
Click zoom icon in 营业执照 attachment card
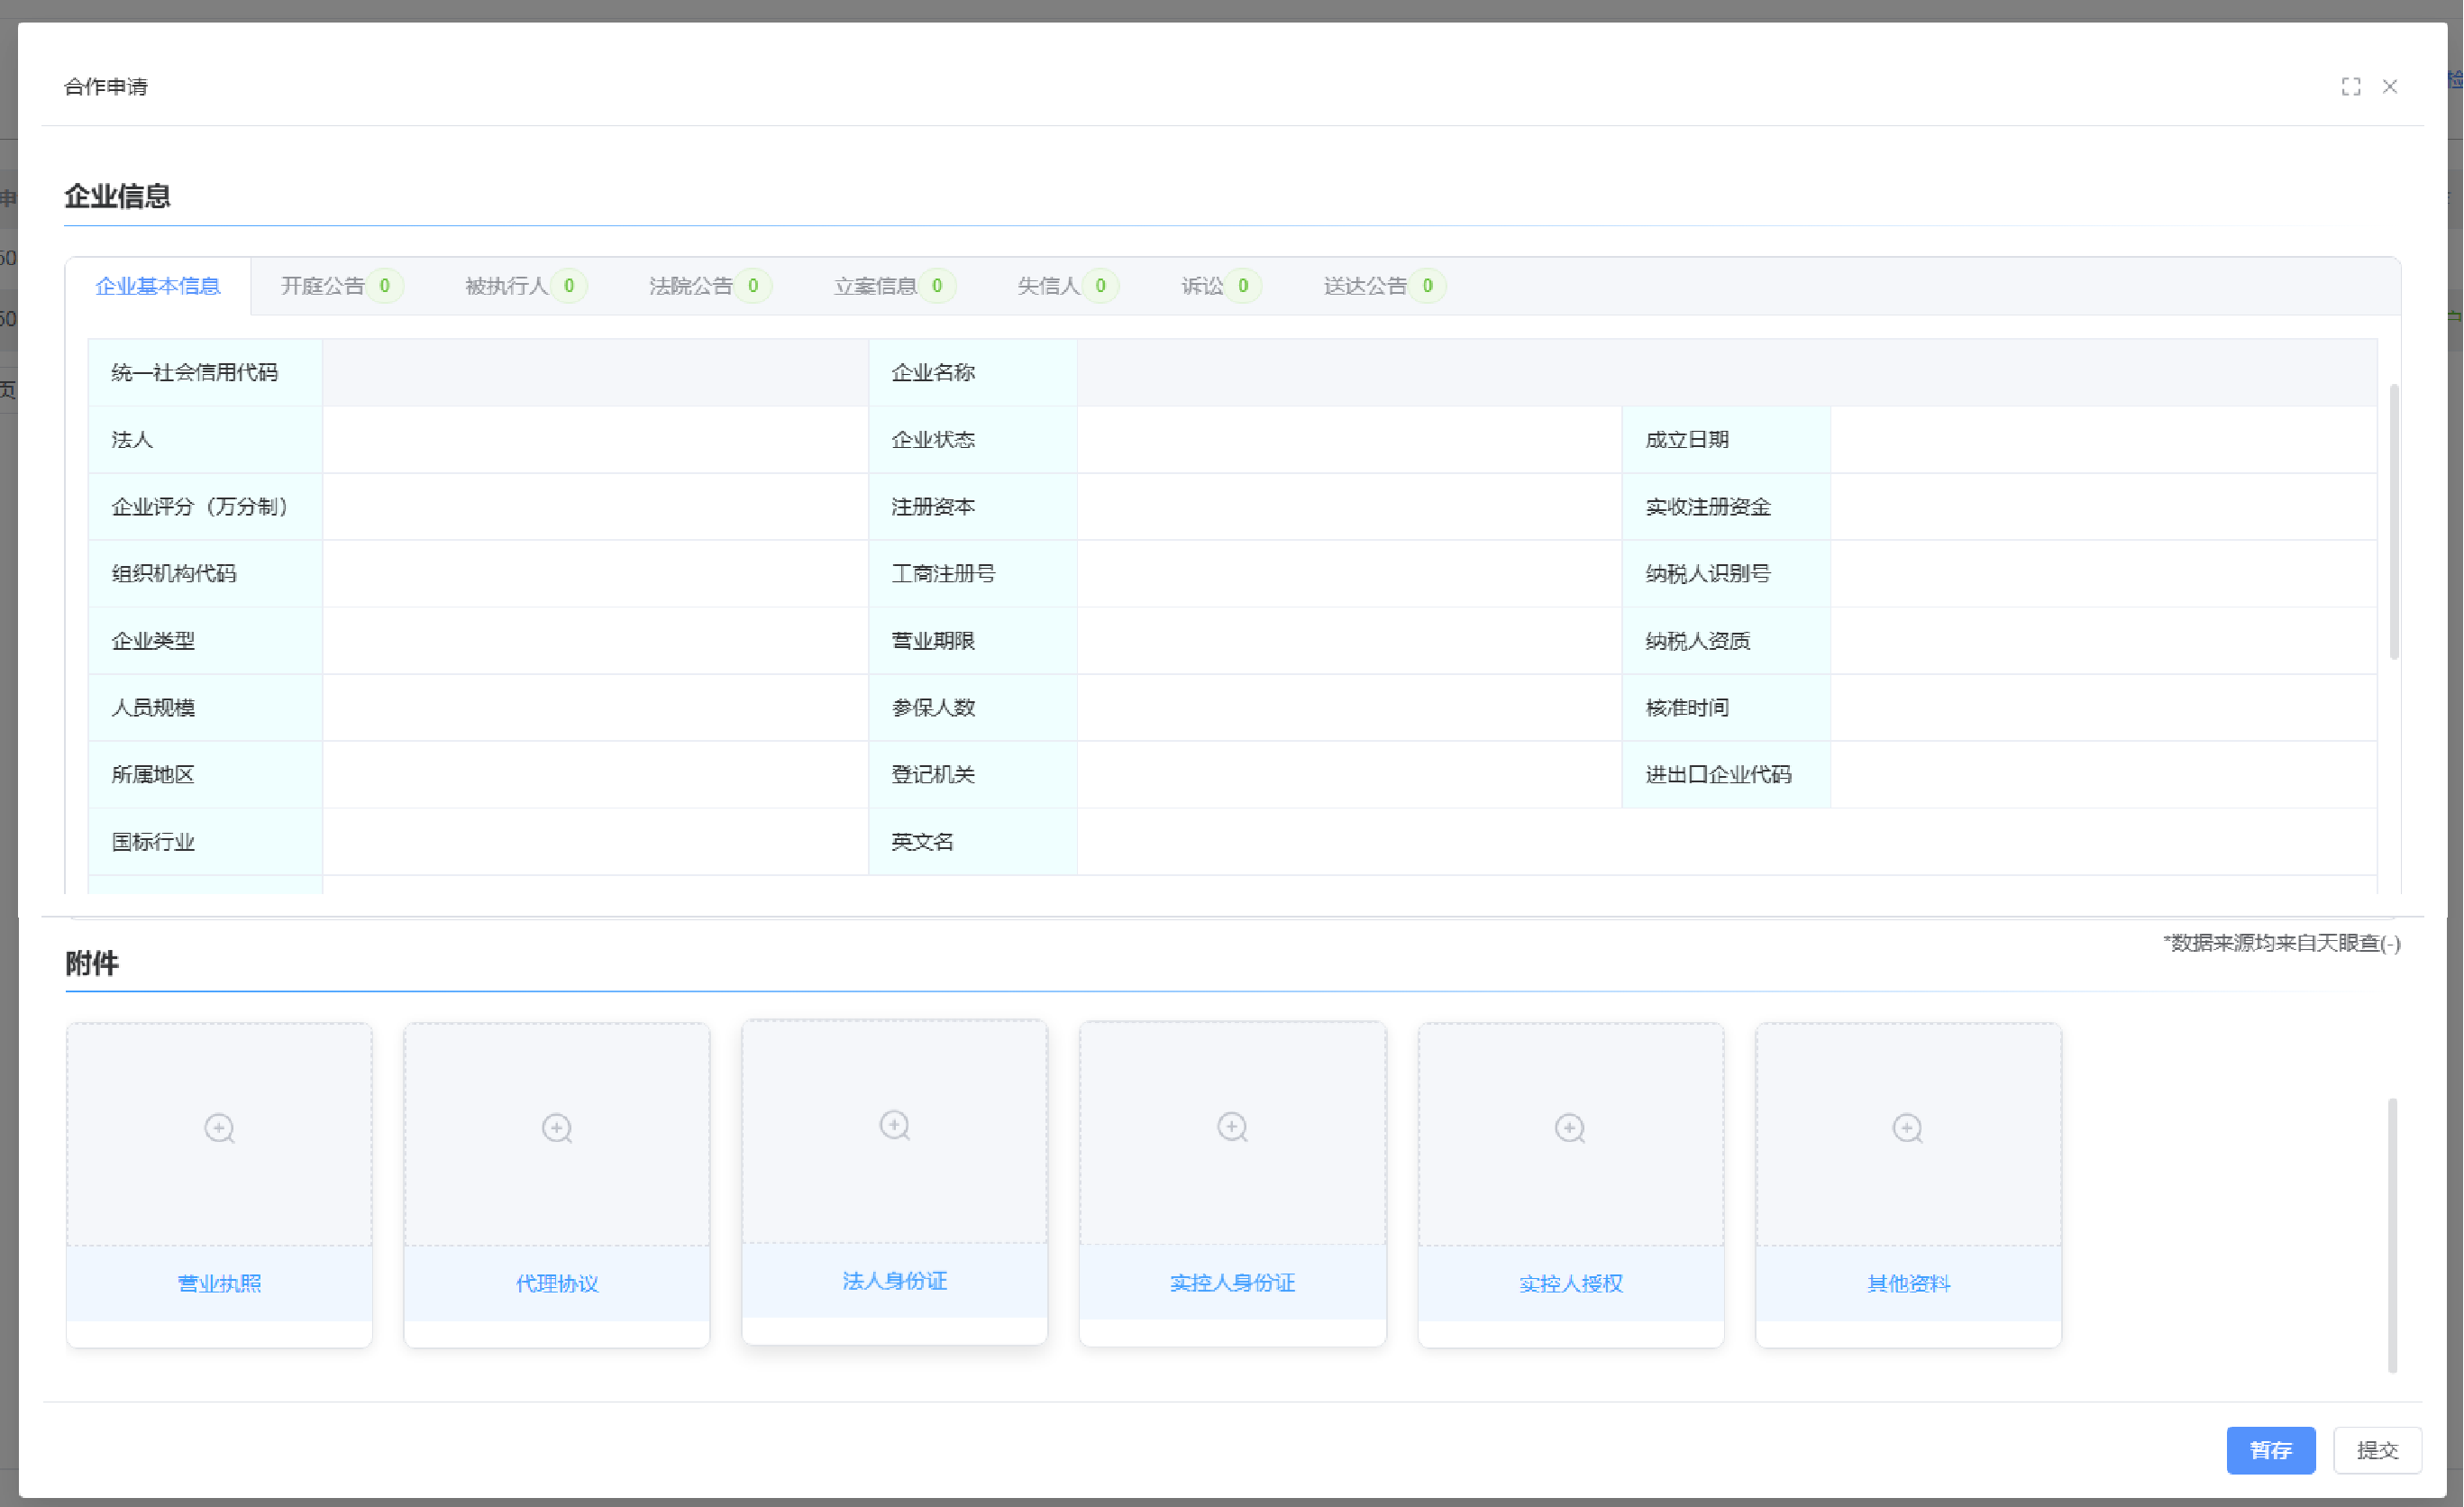point(219,1128)
